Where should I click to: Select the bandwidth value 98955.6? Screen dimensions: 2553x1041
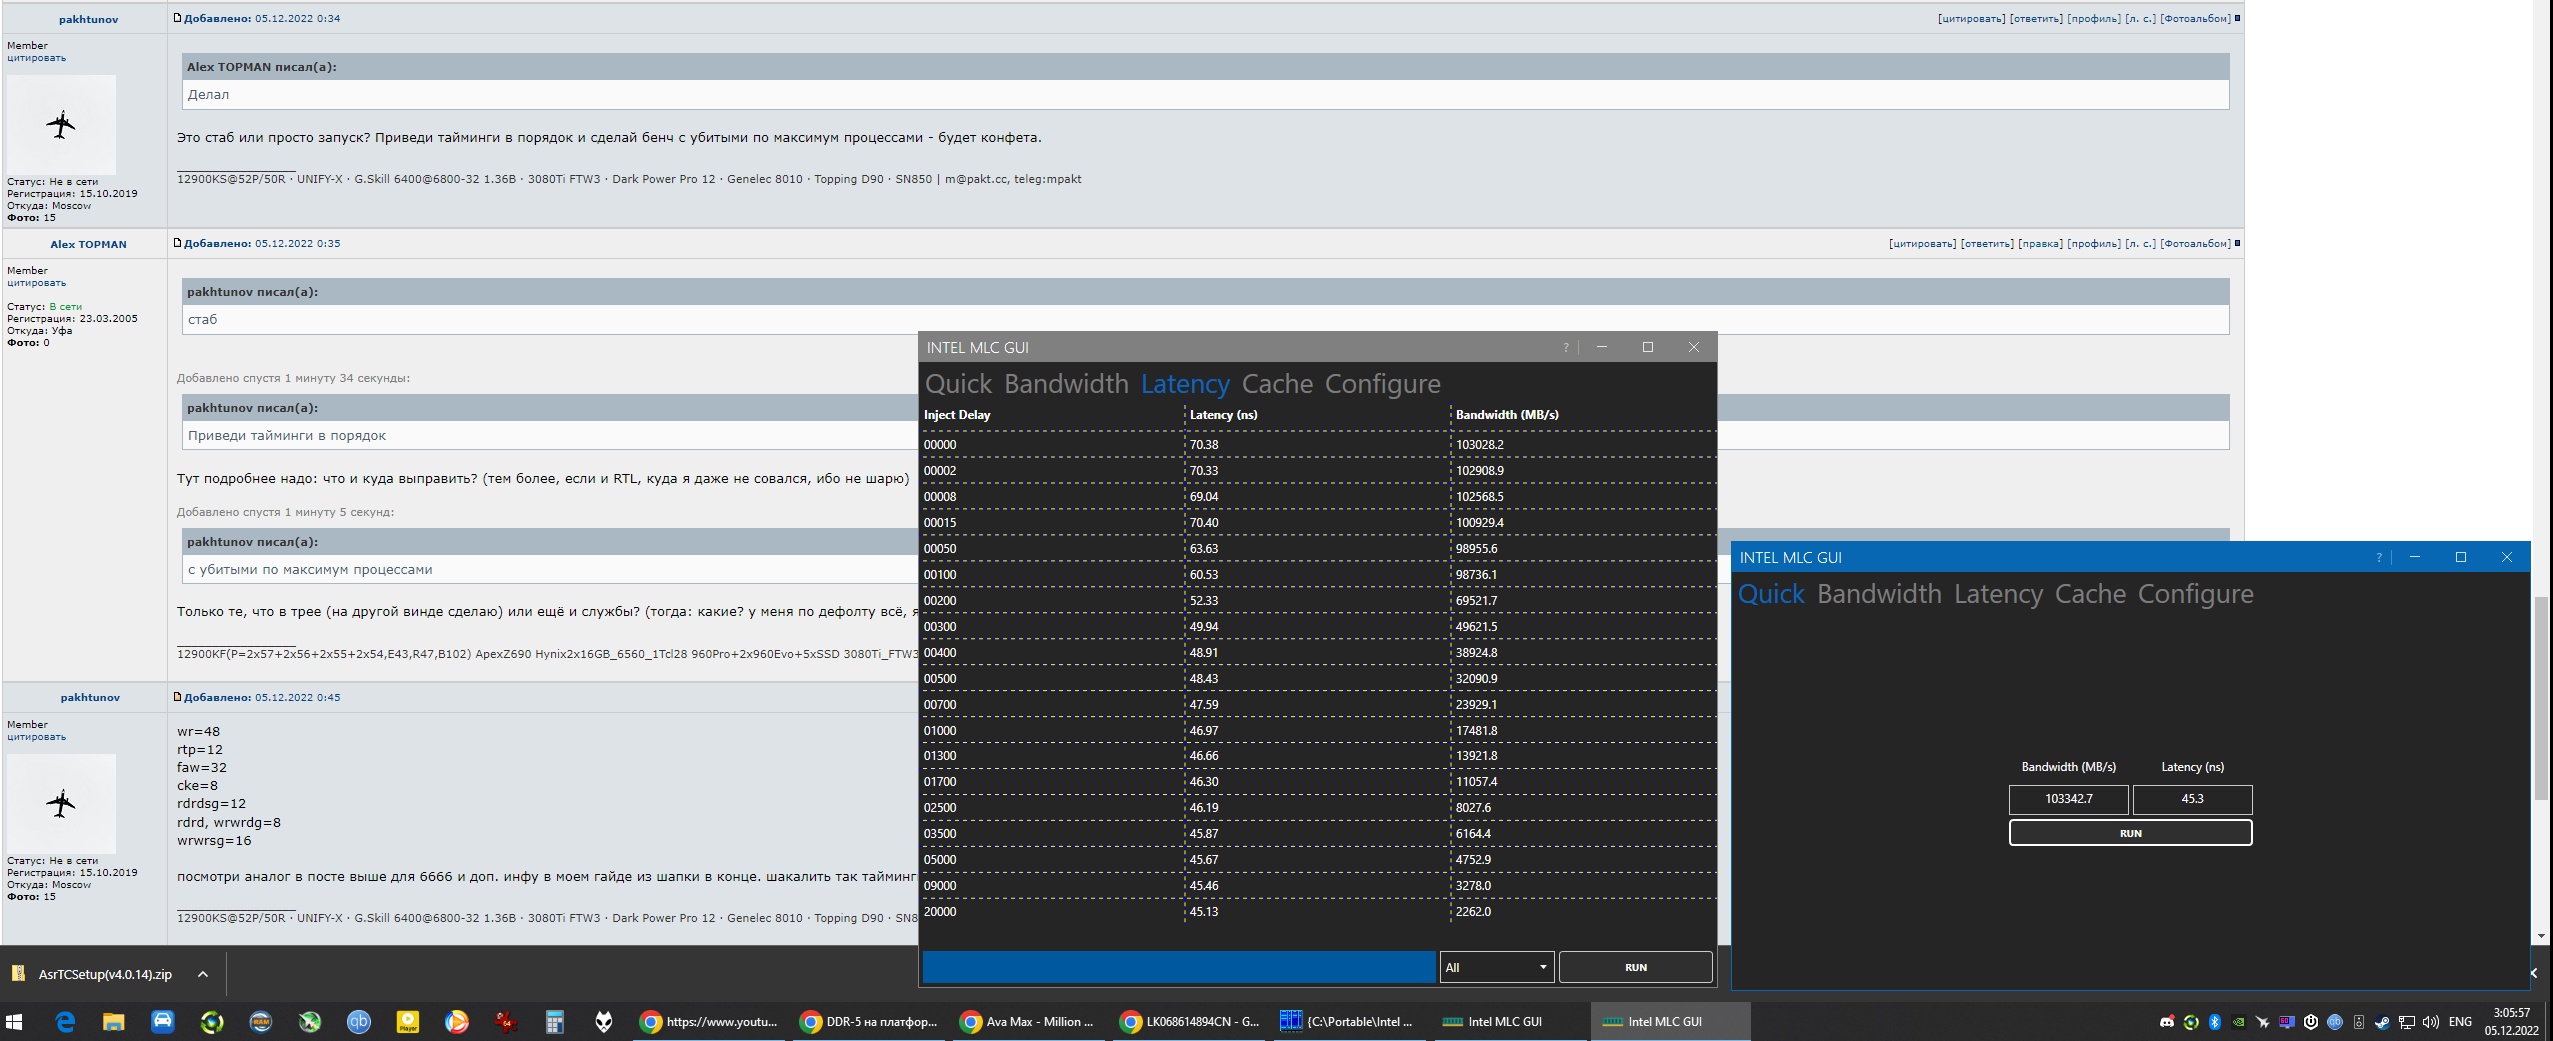(x=1476, y=549)
